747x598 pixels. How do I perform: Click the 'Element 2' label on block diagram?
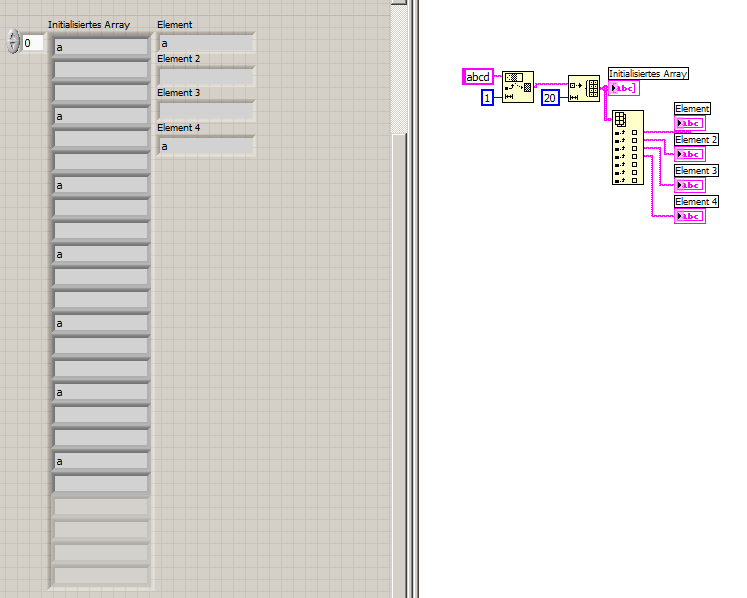click(x=696, y=140)
